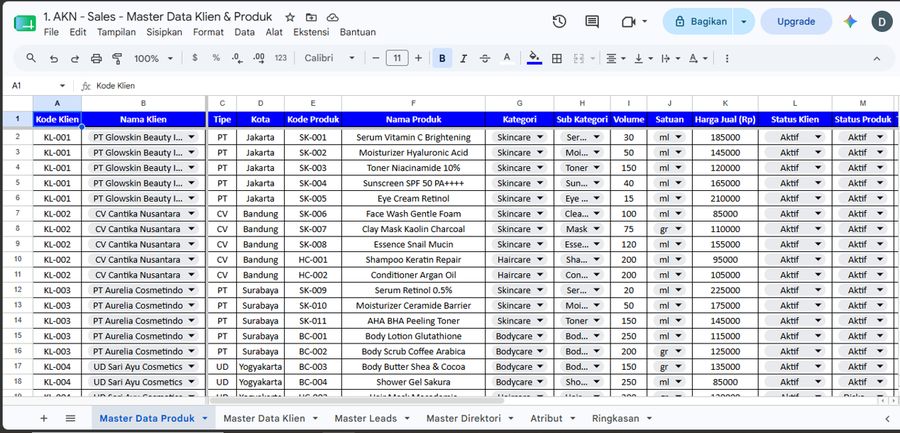
Task: Click the name box A1
Action: (38, 86)
